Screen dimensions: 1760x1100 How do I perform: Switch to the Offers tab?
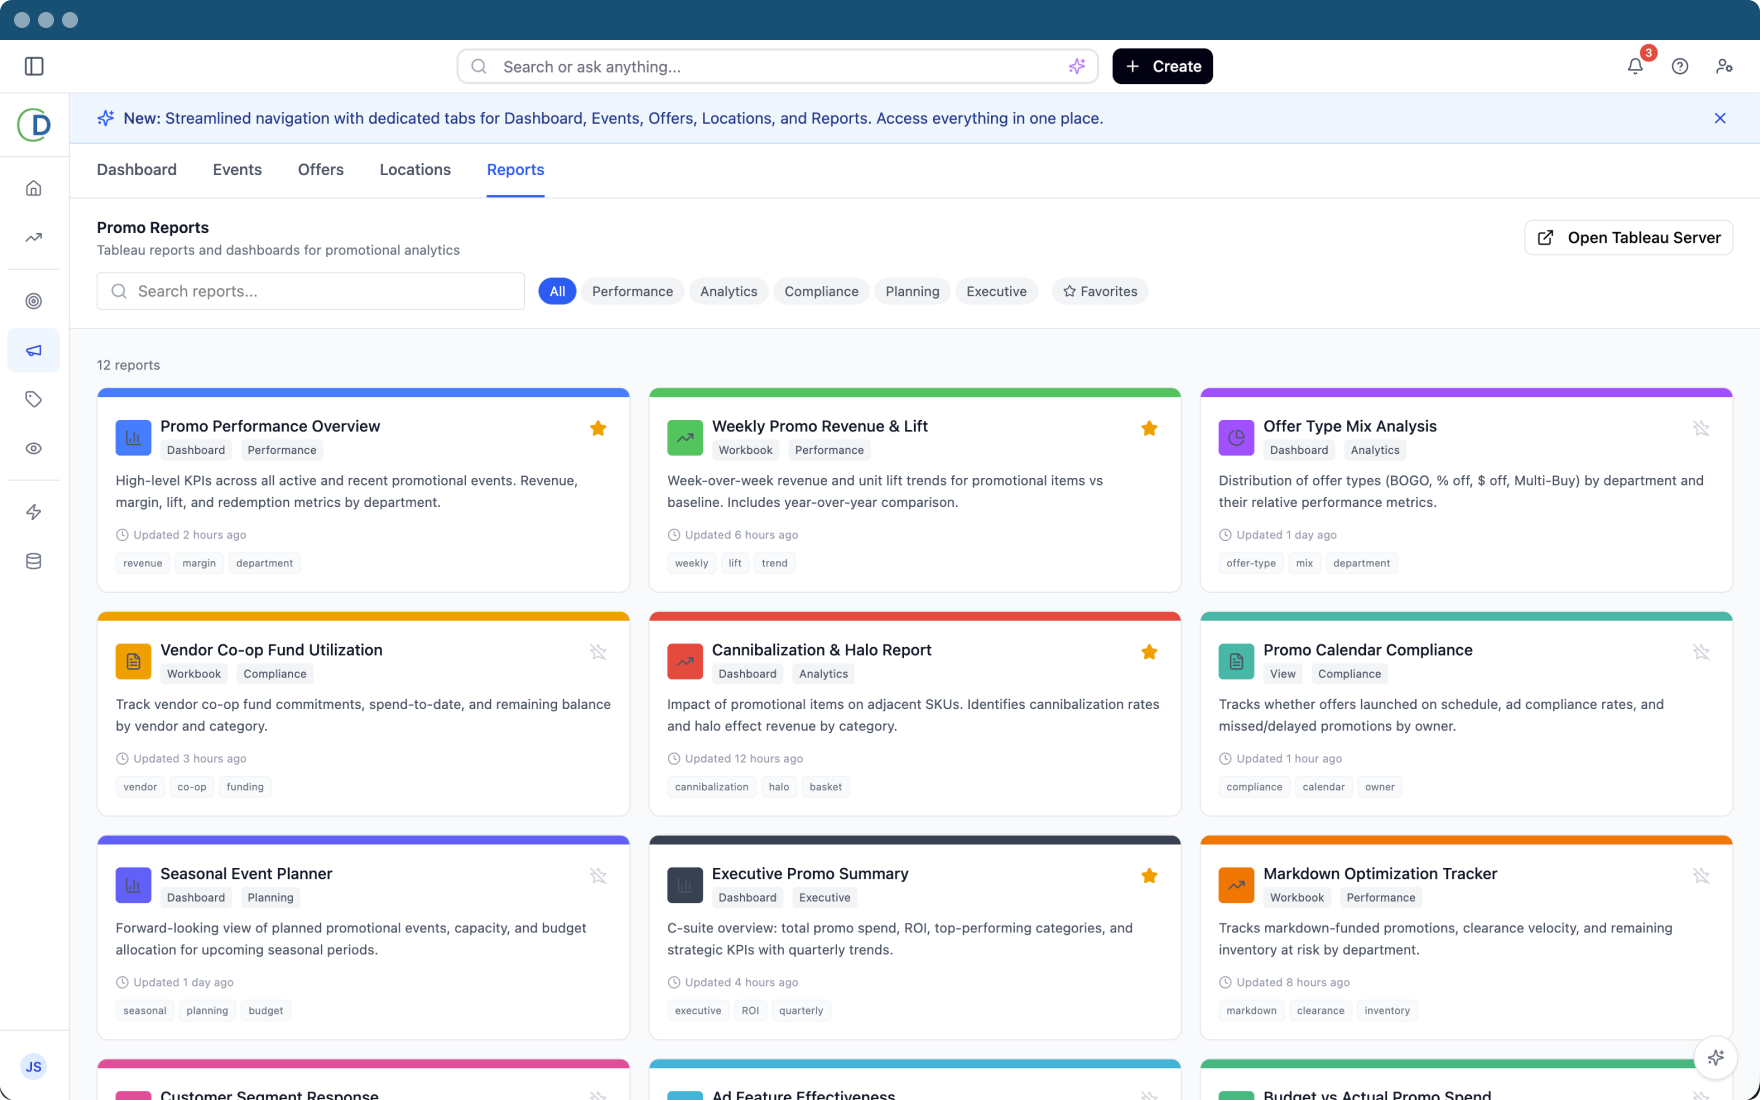320,170
